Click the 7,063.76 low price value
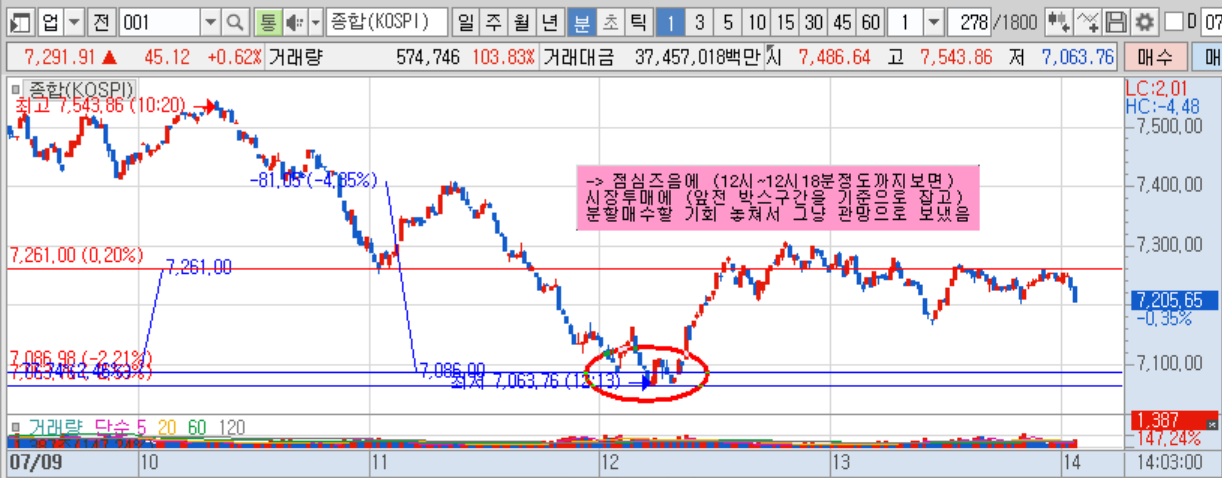Viewport: 1222px width, 478px height. click(1077, 57)
